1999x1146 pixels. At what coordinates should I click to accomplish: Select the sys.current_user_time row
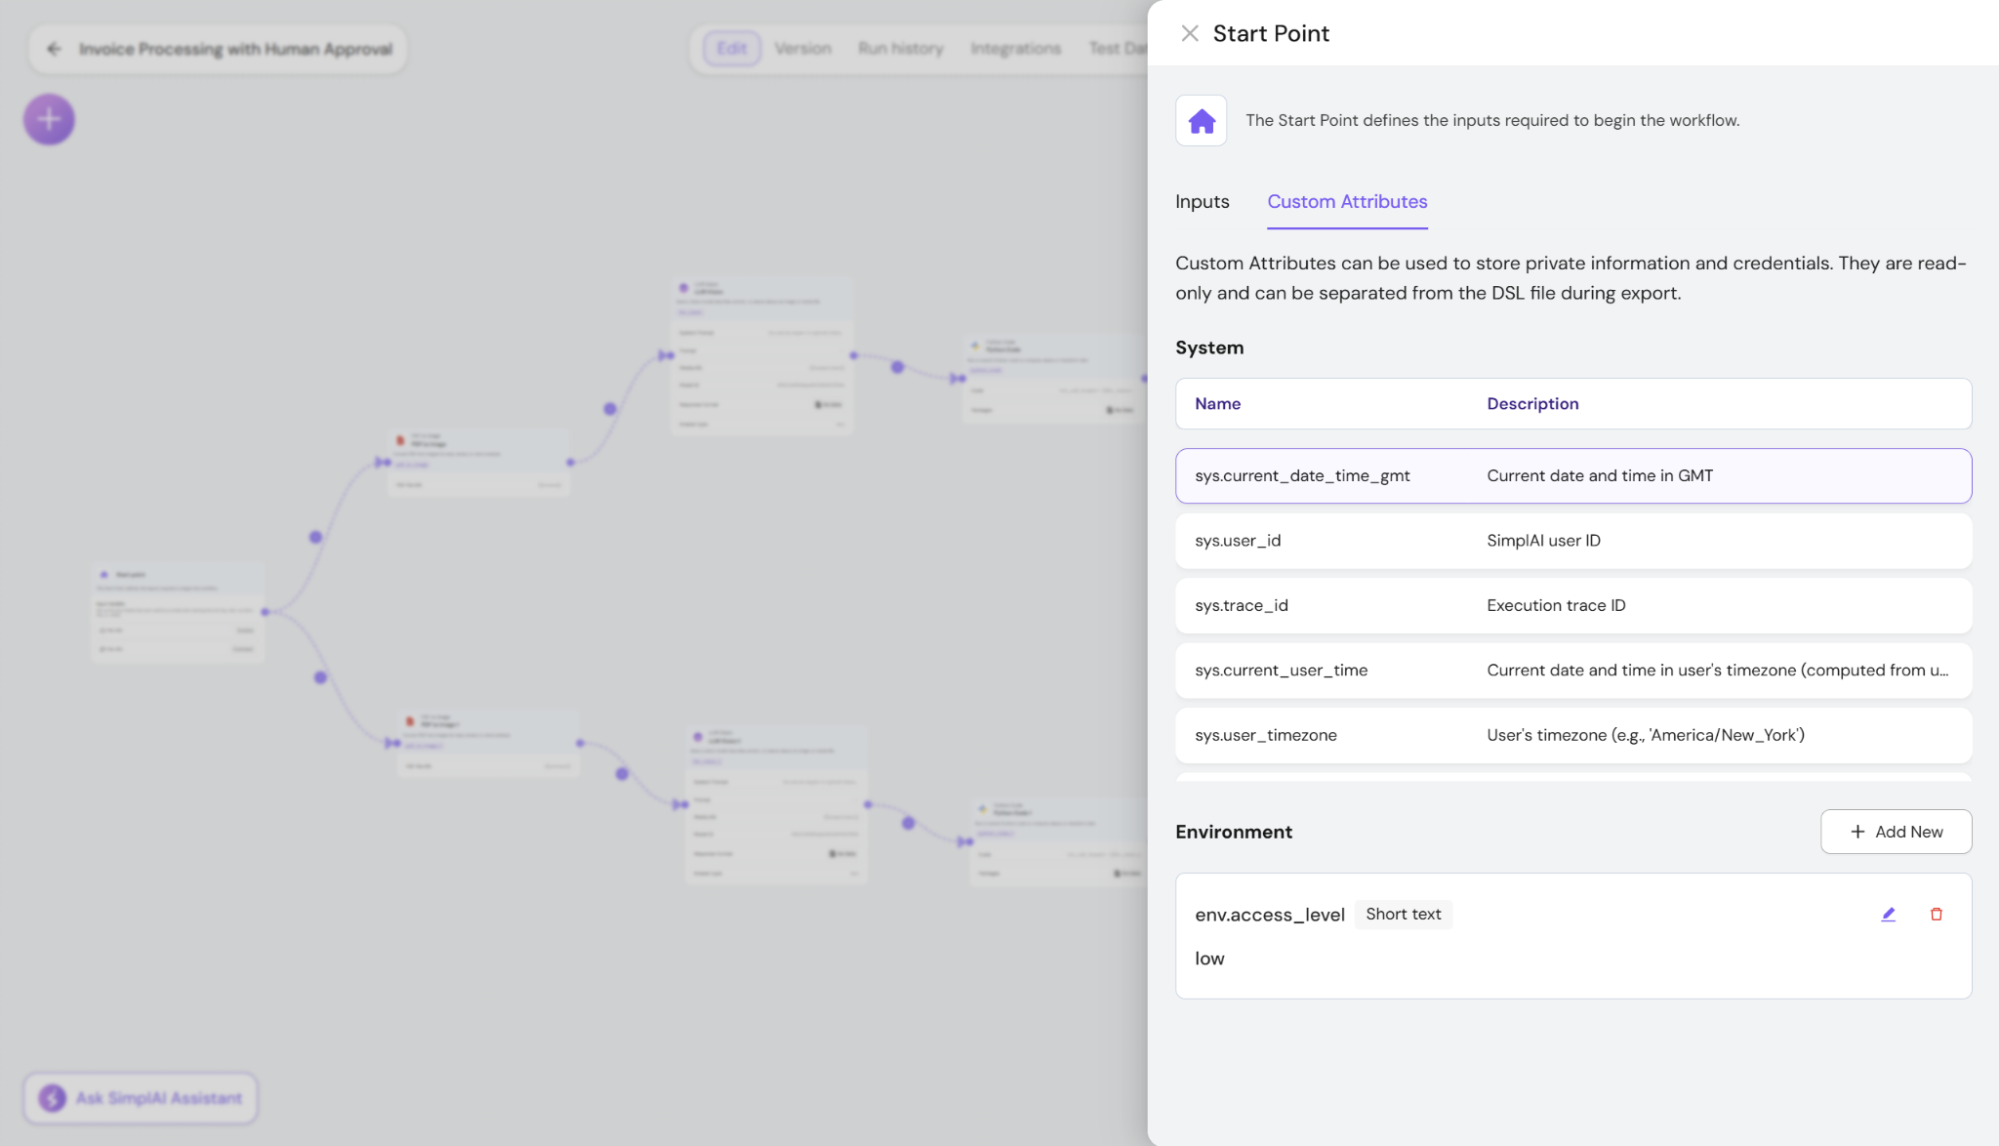coord(1573,671)
